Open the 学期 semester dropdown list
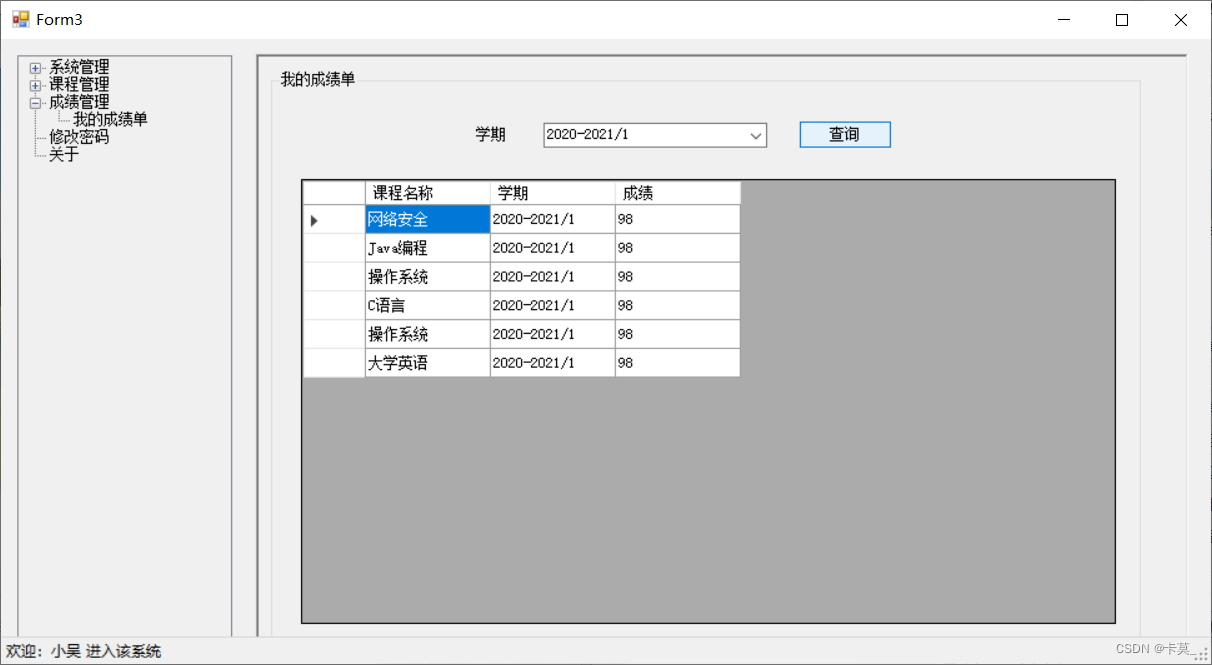Screen dimensions: 1212x665 coord(757,134)
